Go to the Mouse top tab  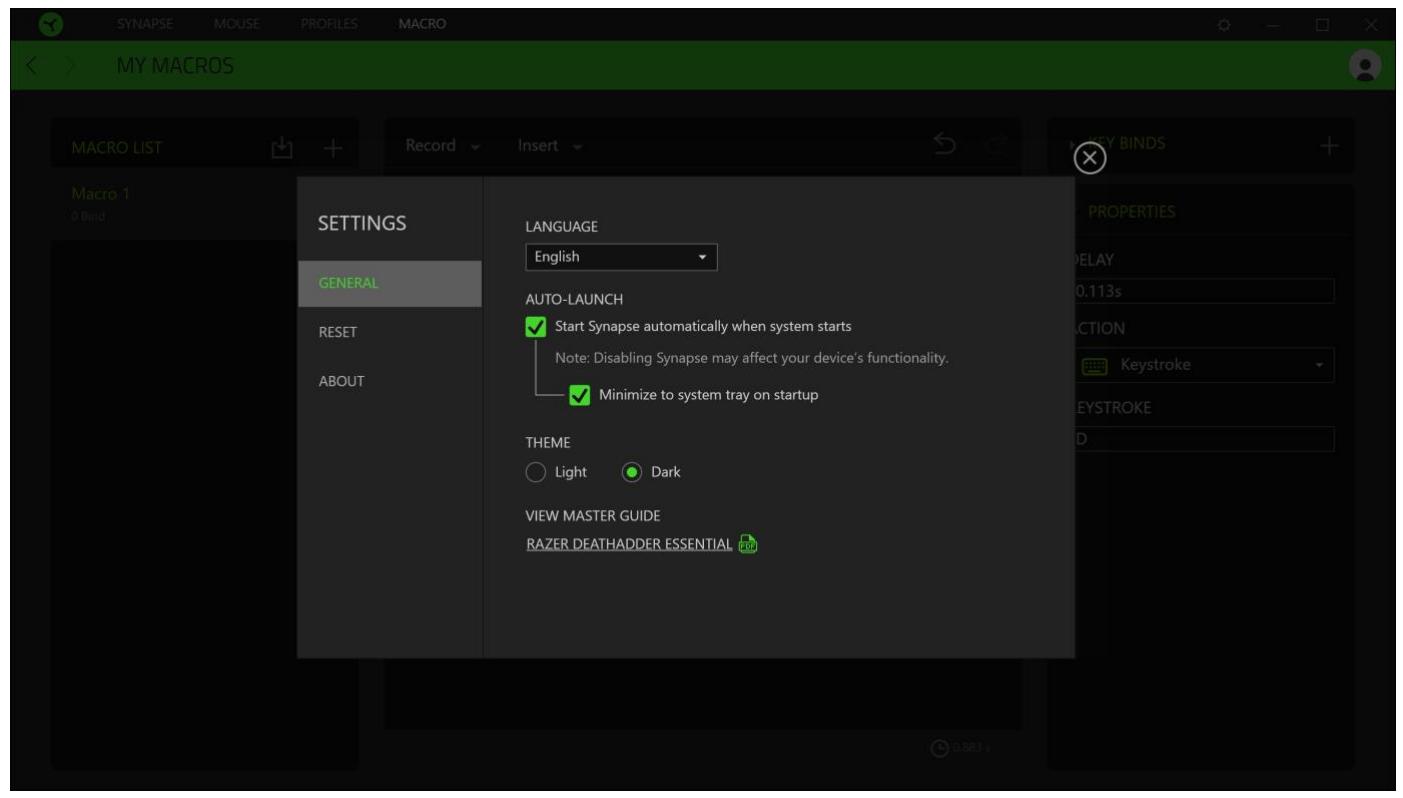click(236, 23)
